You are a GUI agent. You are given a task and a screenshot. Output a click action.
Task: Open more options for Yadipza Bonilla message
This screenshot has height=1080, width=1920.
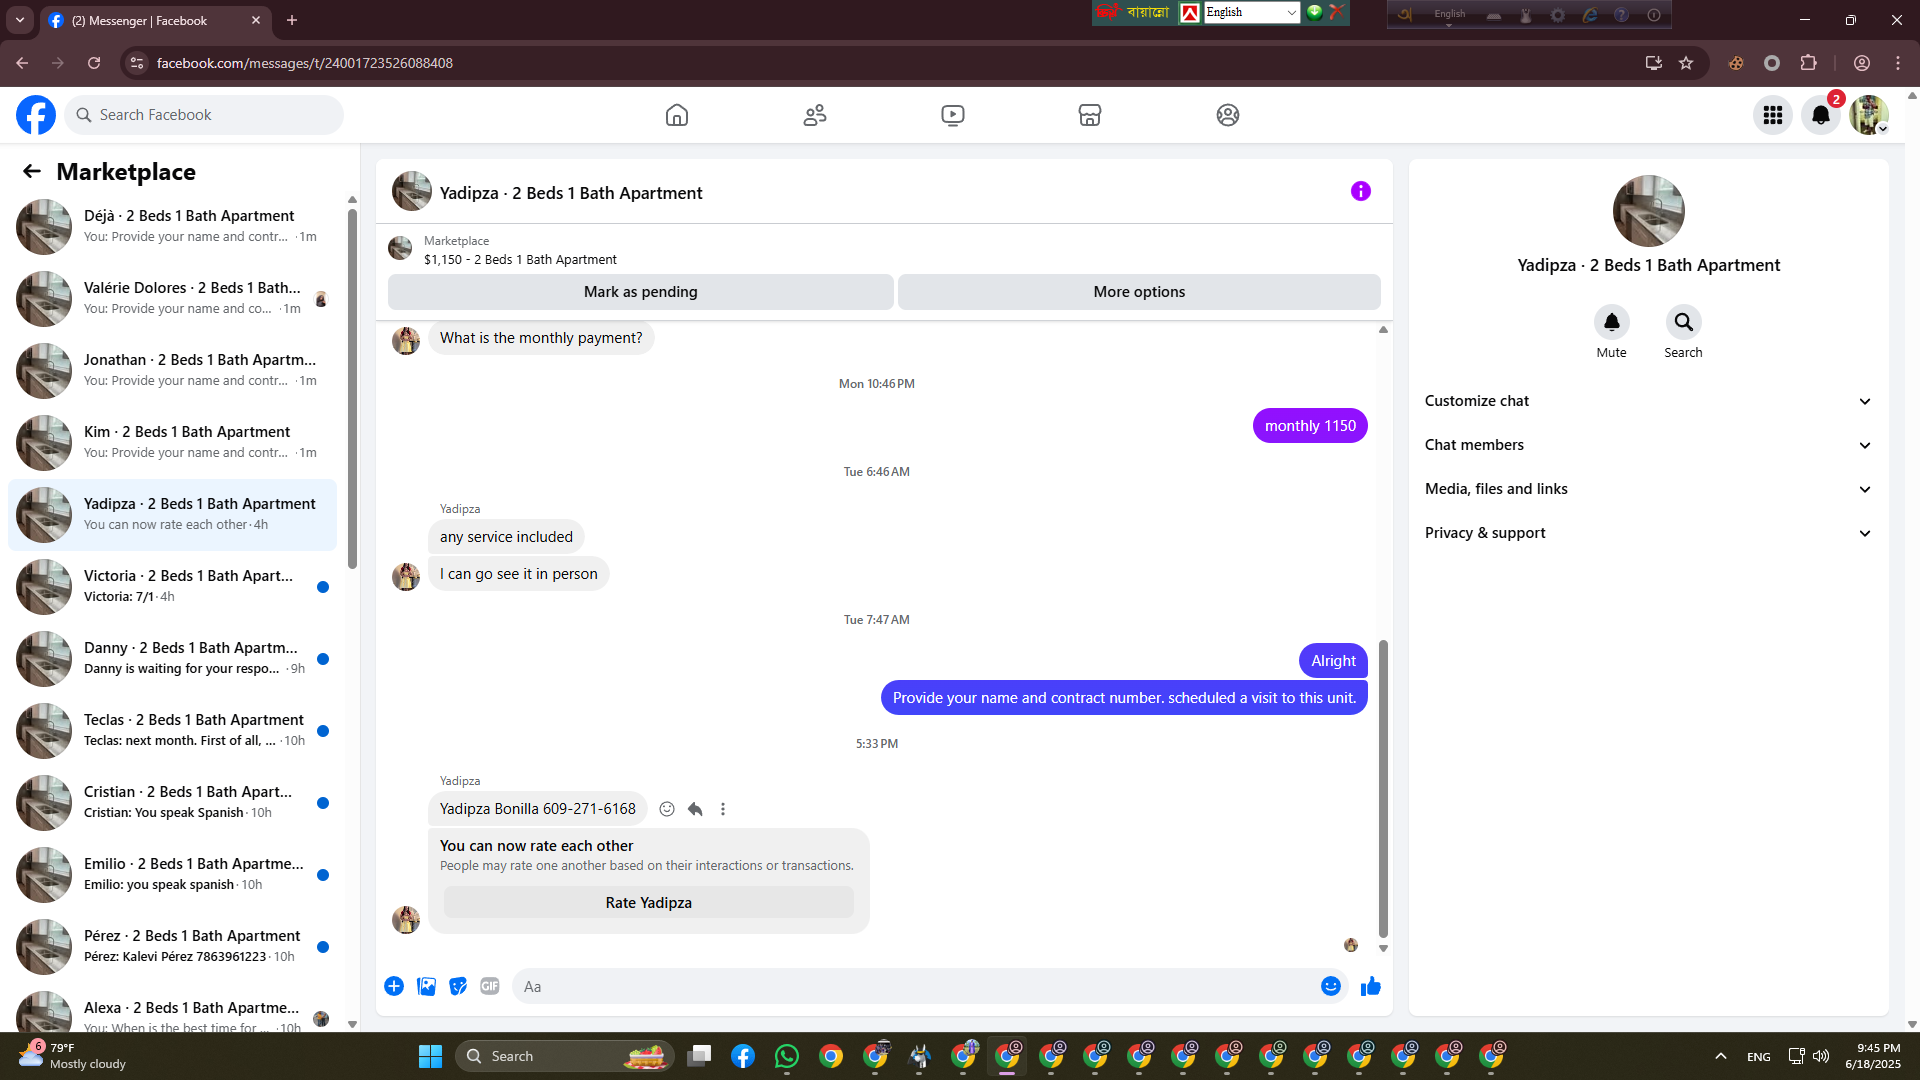[723, 809]
